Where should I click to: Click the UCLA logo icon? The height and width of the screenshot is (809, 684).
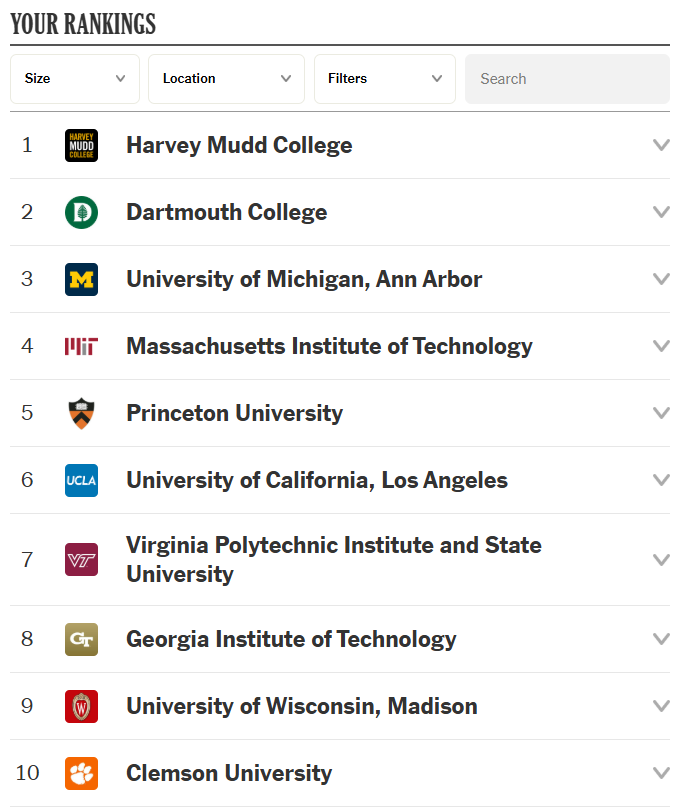click(x=81, y=480)
